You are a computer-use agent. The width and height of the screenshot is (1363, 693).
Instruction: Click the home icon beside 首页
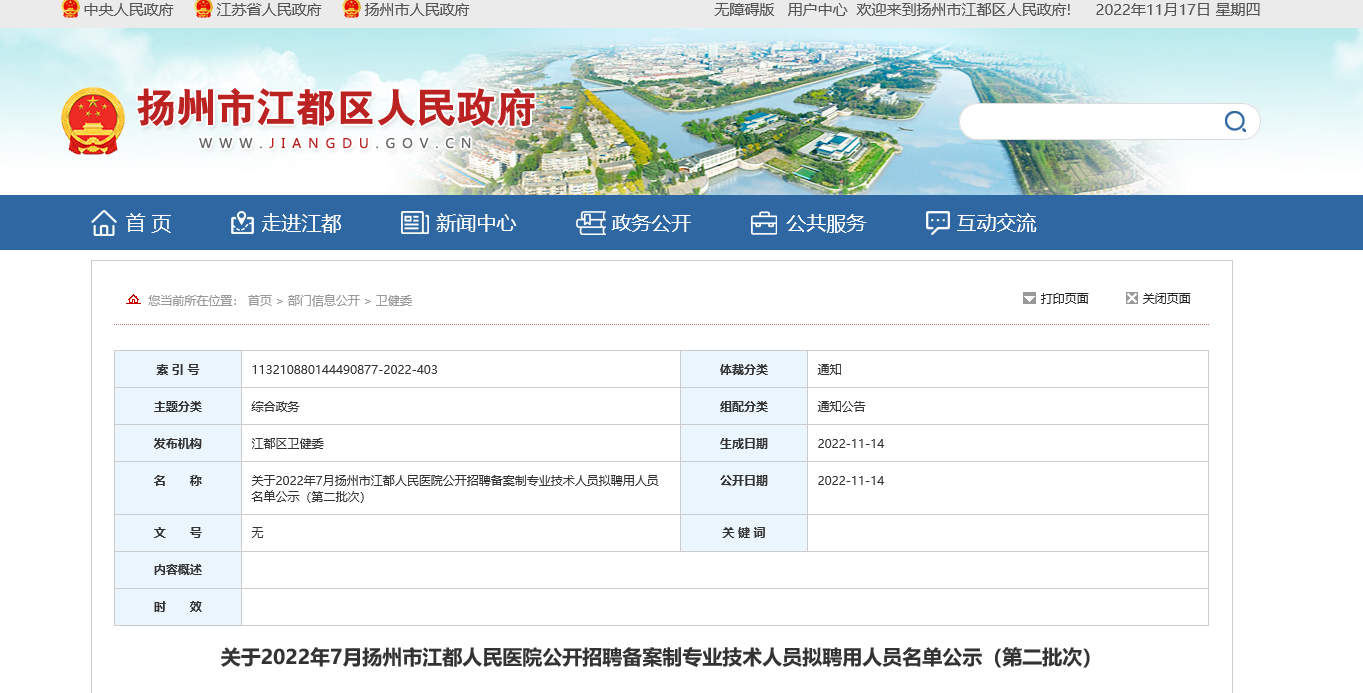[x=104, y=223]
